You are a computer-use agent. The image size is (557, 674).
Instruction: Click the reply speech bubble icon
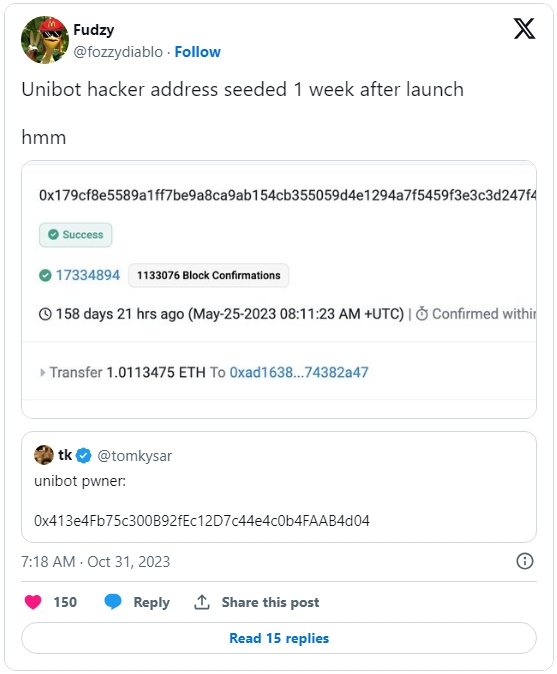pos(113,602)
